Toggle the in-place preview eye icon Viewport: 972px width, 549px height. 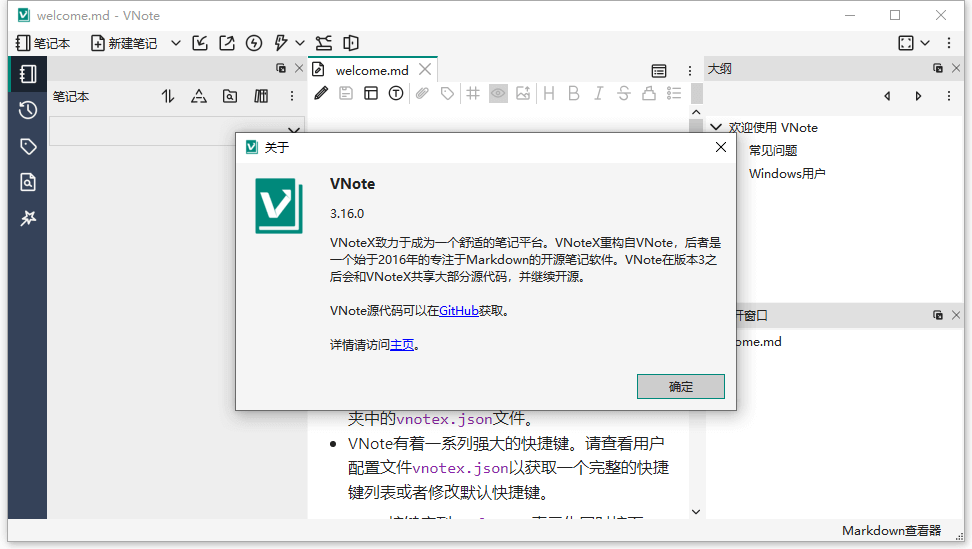click(x=498, y=94)
